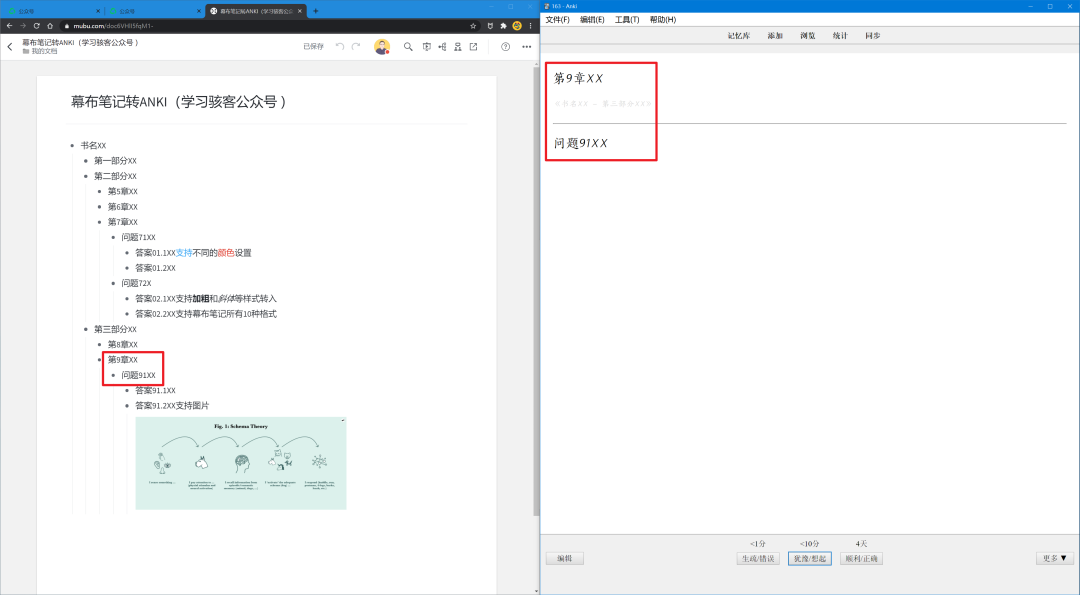Open Chrome's extensions puzzle icon

pyautogui.click(x=503, y=26)
